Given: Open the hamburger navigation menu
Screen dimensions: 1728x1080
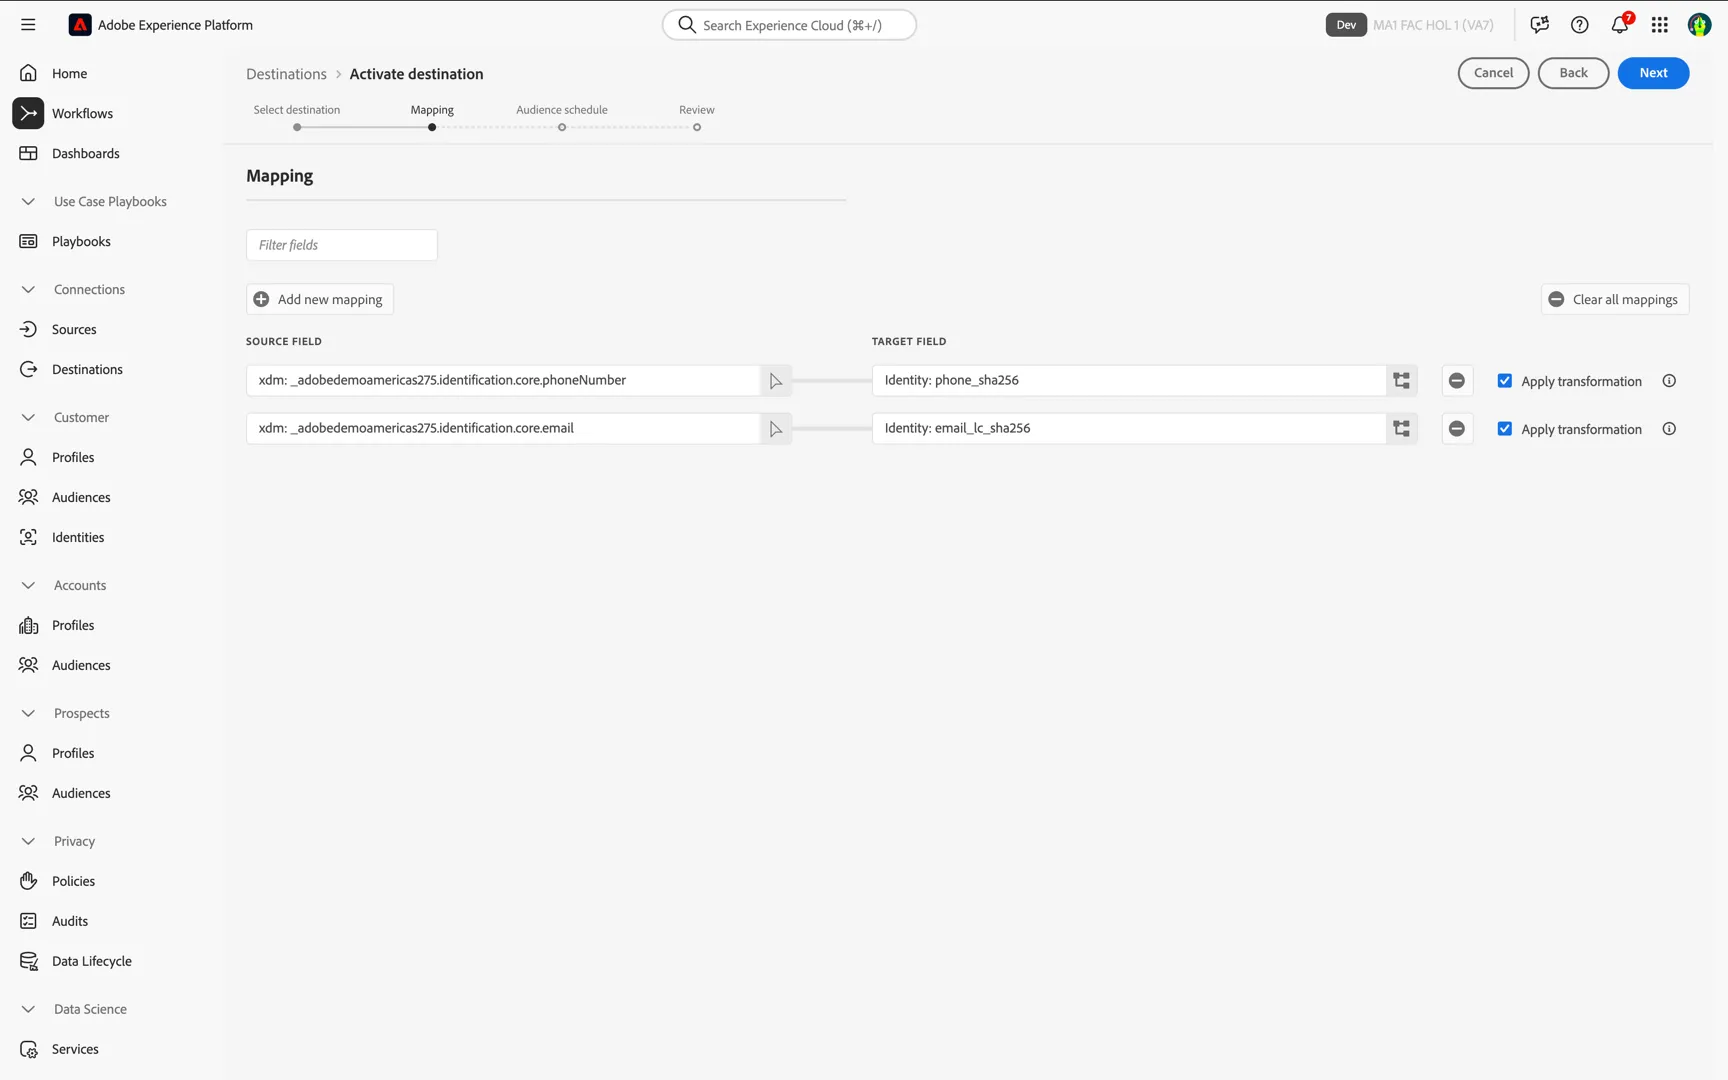Looking at the screenshot, I should (x=28, y=25).
